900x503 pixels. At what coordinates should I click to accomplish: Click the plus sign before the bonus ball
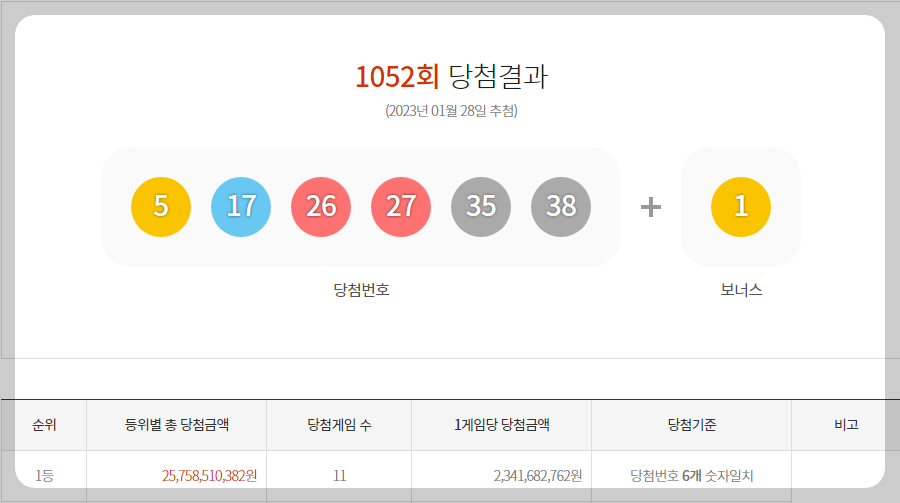click(x=651, y=207)
